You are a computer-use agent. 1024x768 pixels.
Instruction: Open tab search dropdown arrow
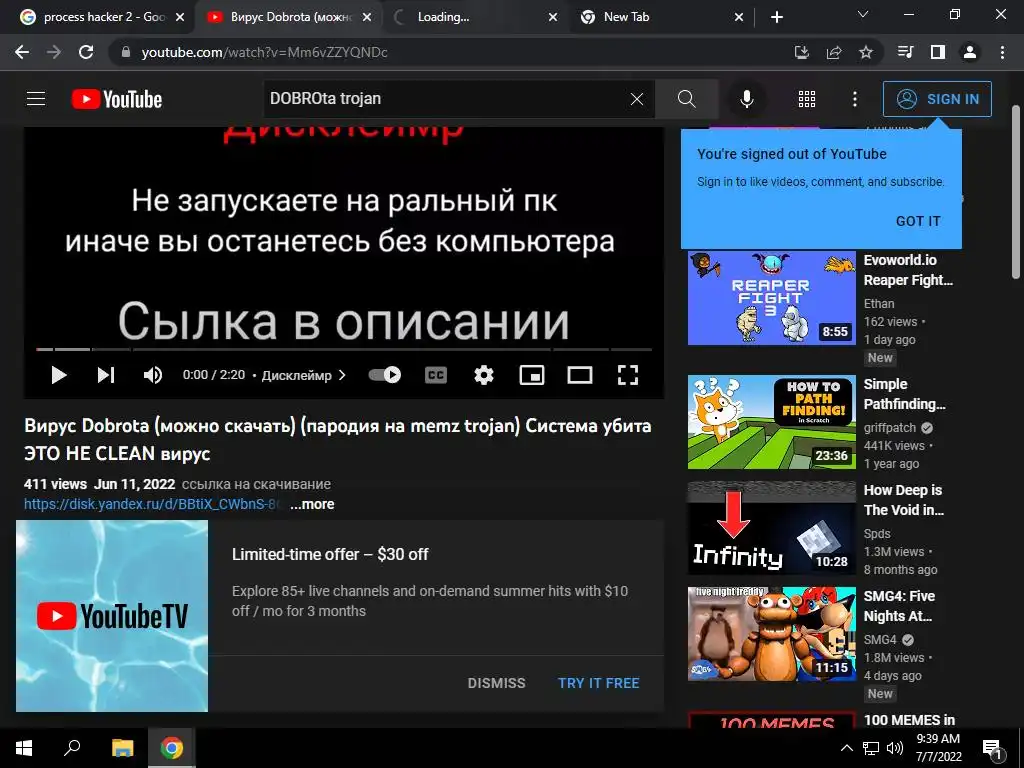click(863, 14)
